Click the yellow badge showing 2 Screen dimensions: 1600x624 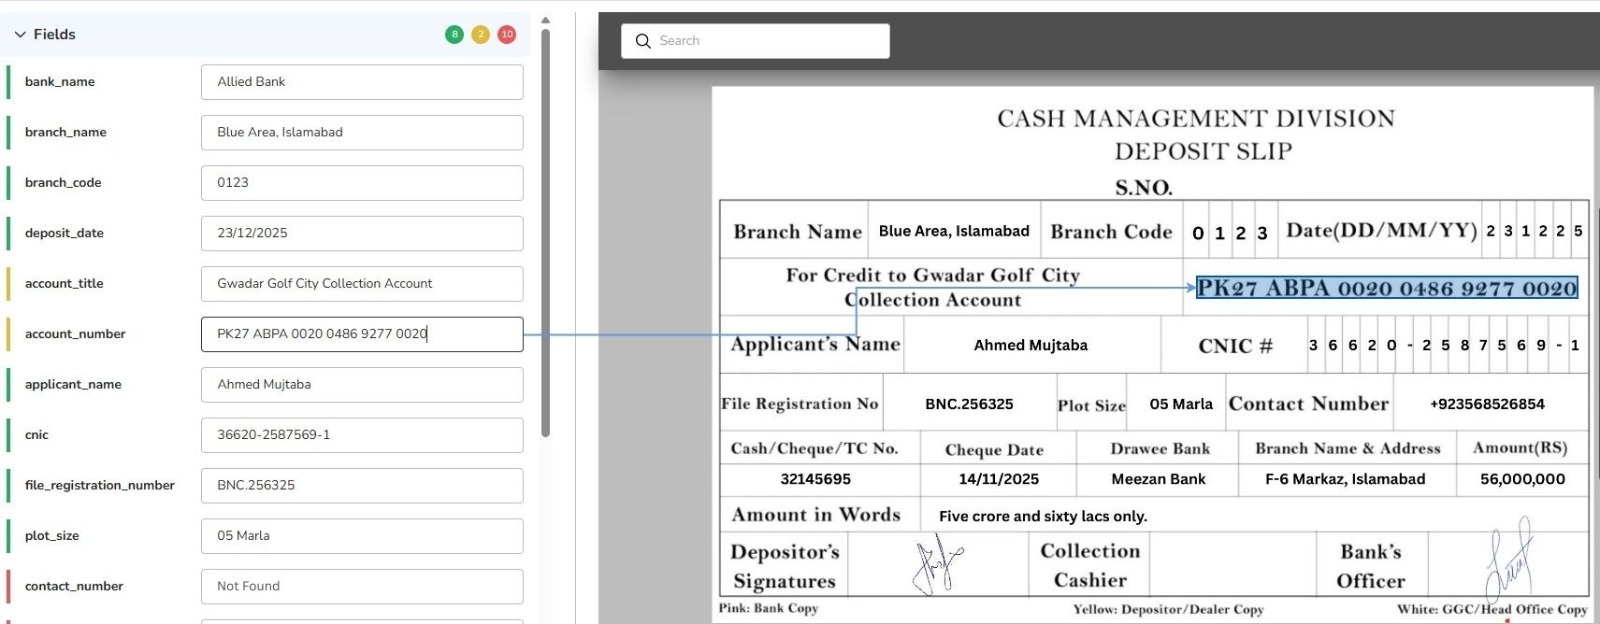481,34
